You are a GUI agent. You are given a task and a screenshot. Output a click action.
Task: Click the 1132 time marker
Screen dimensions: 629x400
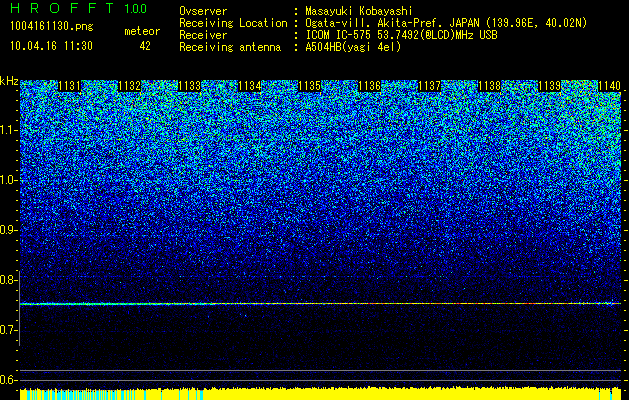(130, 86)
